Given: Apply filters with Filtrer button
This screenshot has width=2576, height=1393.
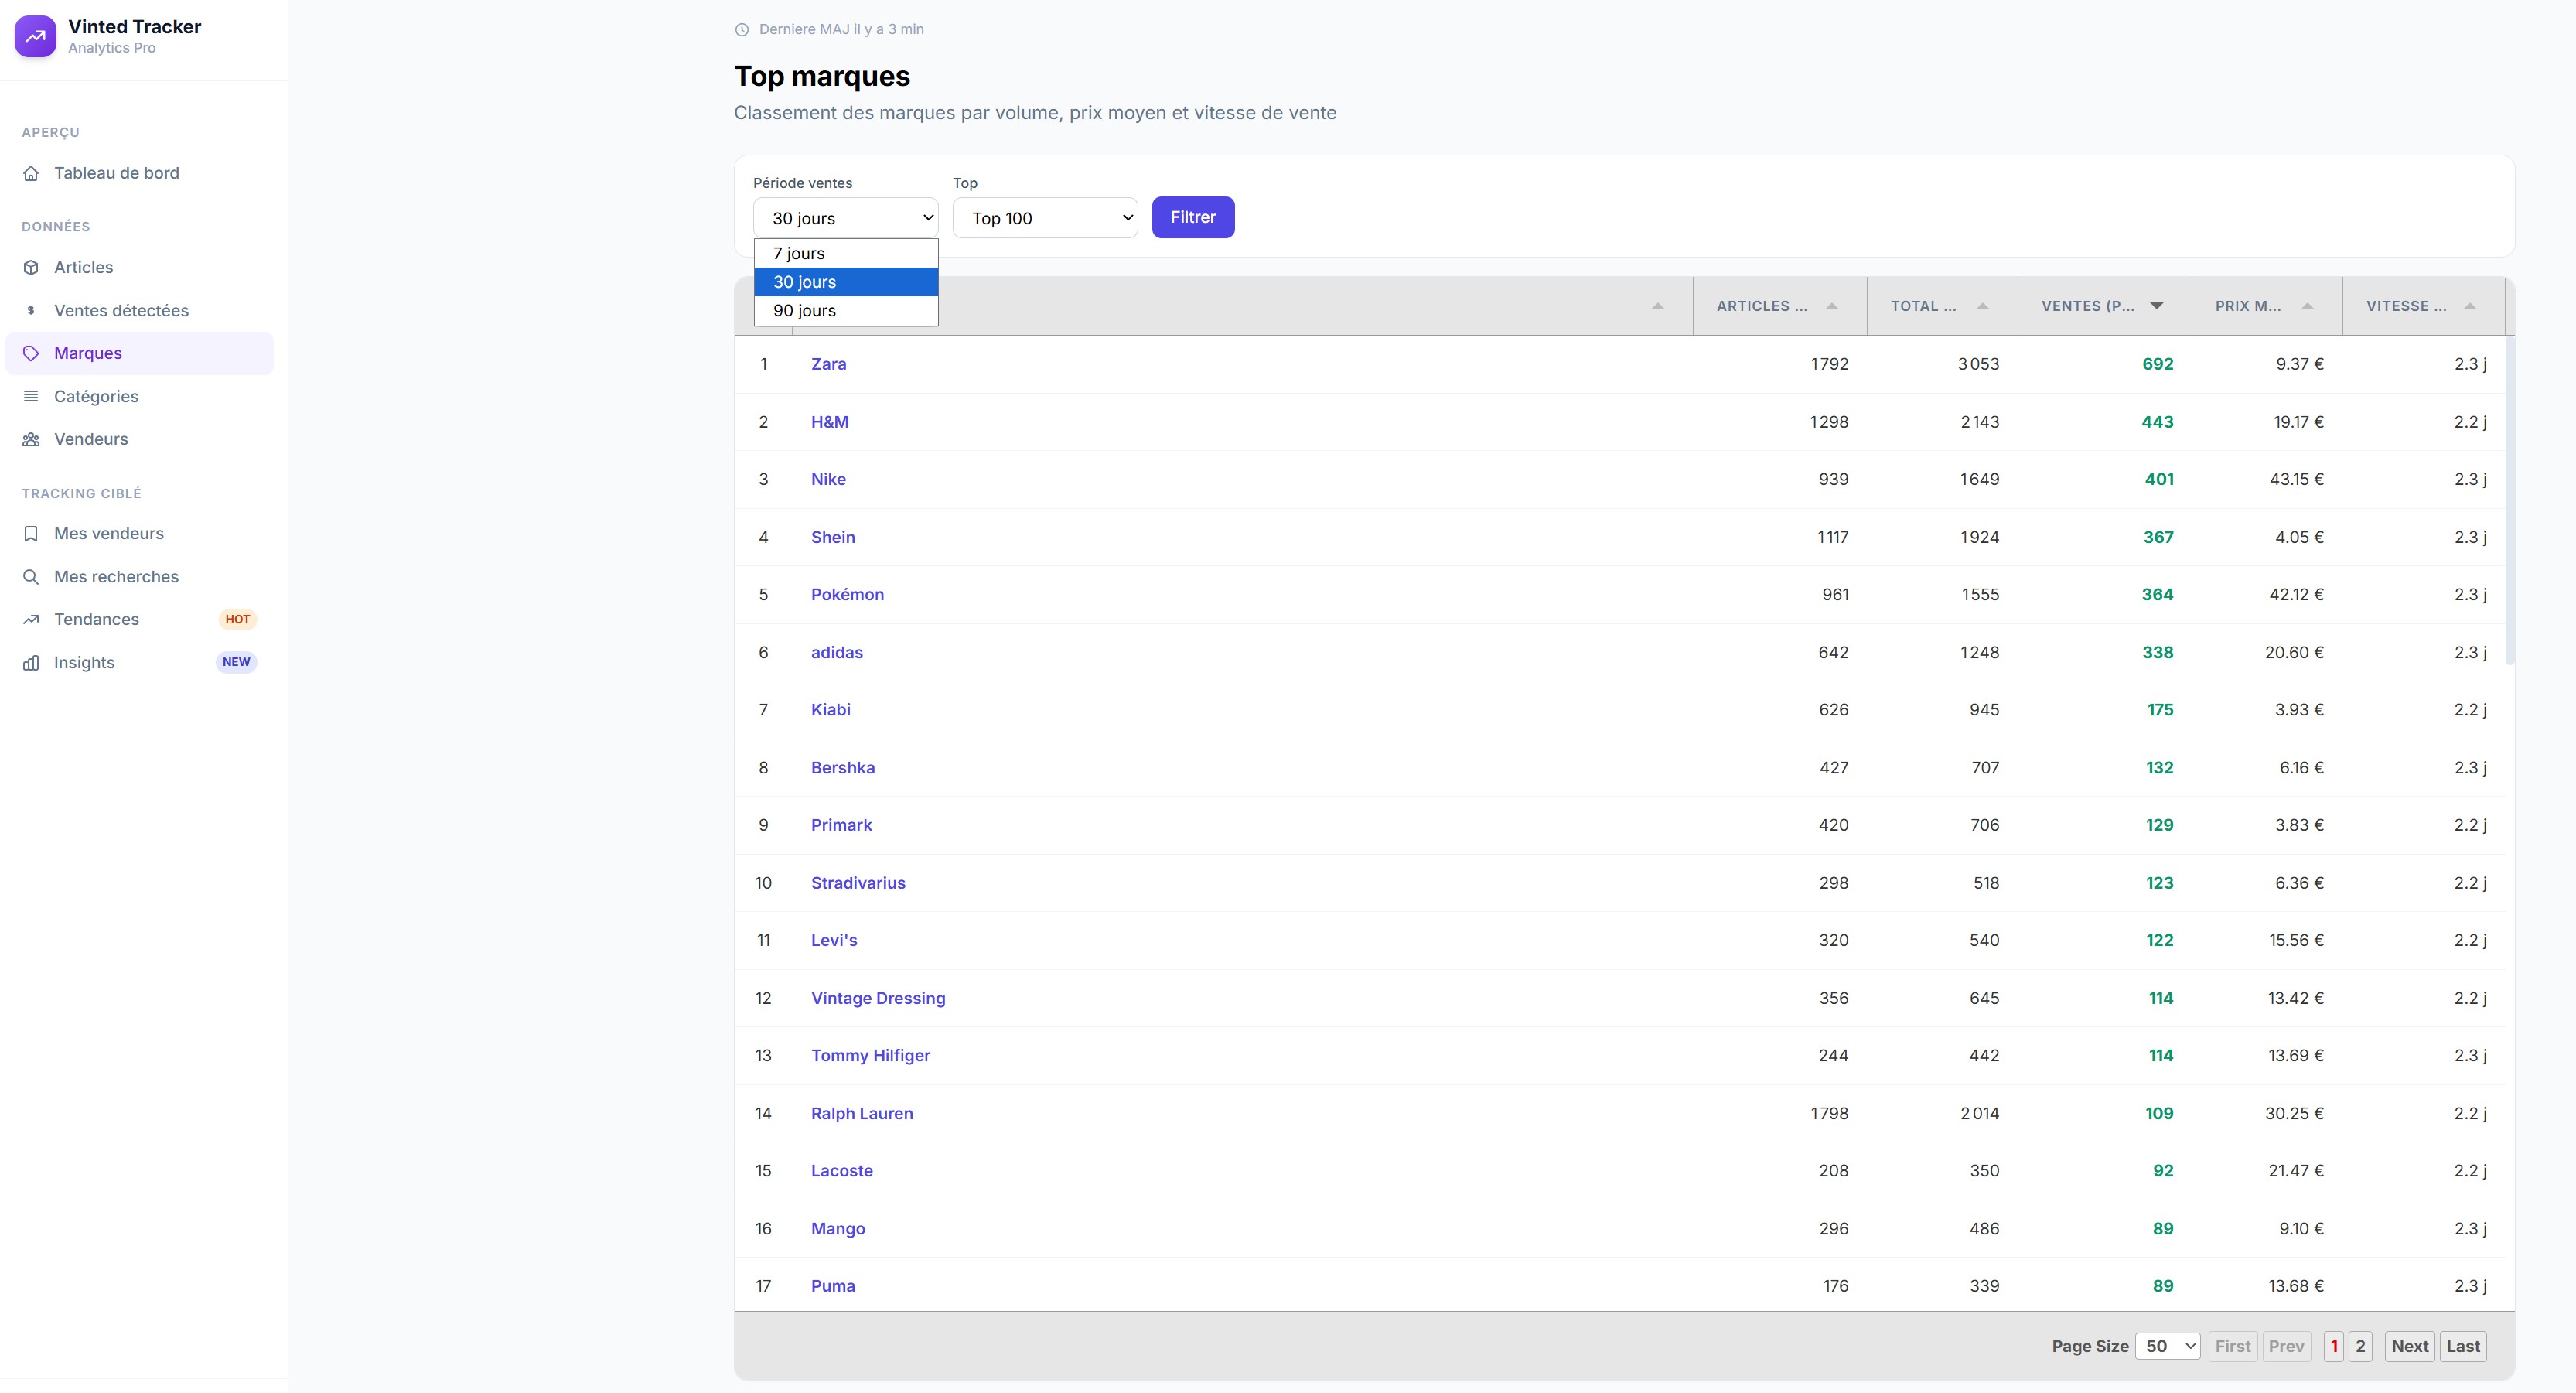Looking at the screenshot, I should point(1193,217).
